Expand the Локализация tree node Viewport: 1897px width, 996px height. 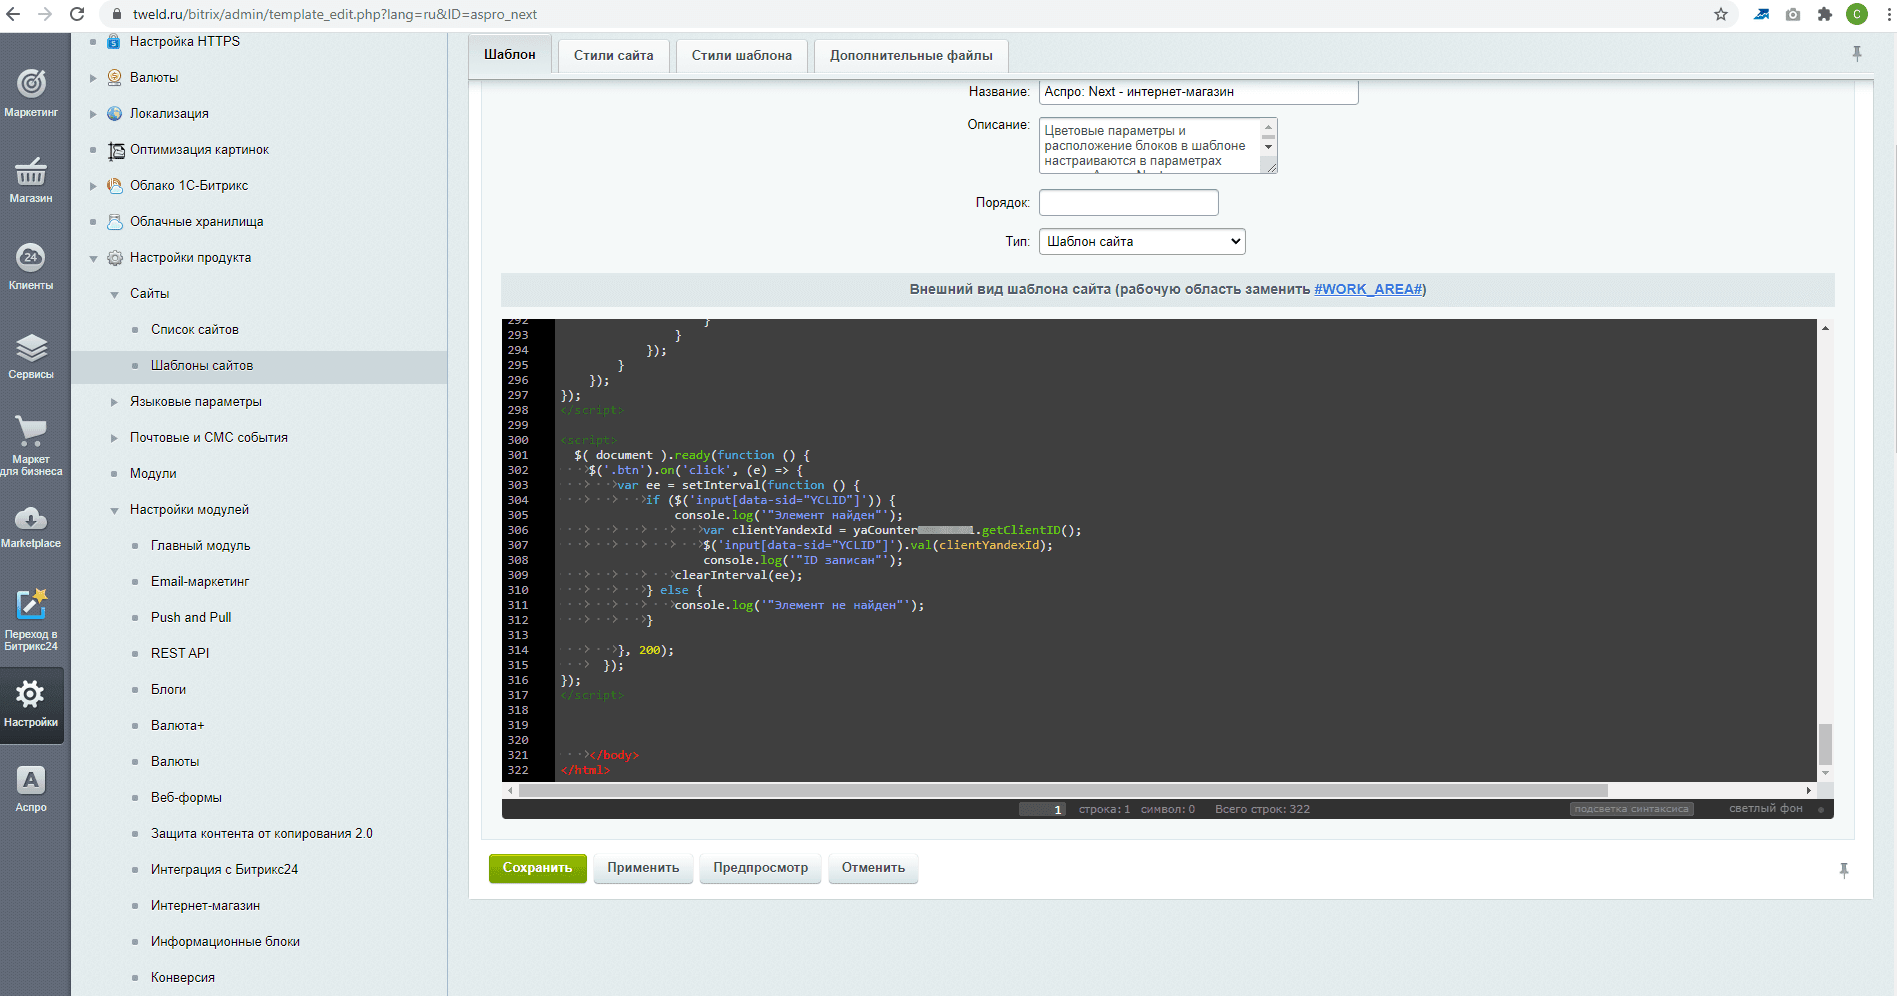tap(93, 114)
